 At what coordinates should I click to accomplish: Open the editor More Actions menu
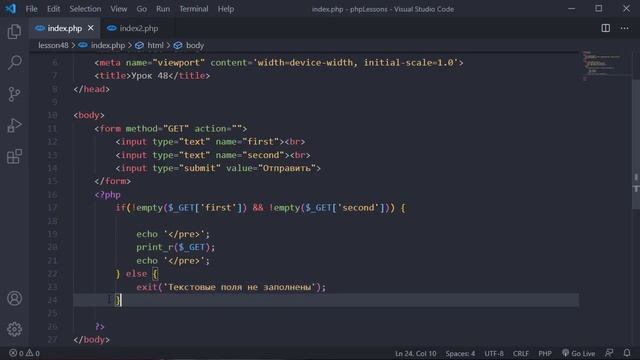coord(624,28)
